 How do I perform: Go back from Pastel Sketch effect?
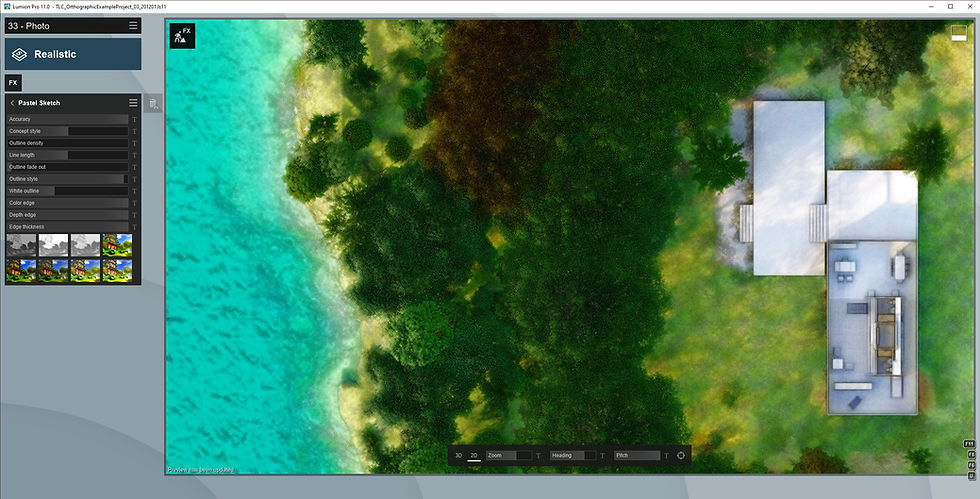(12, 103)
